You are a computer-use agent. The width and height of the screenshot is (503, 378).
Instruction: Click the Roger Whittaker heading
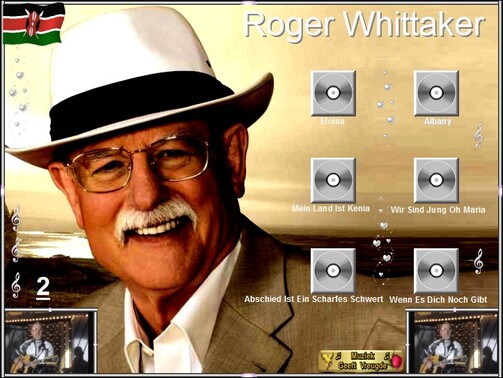tap(365, 26)
